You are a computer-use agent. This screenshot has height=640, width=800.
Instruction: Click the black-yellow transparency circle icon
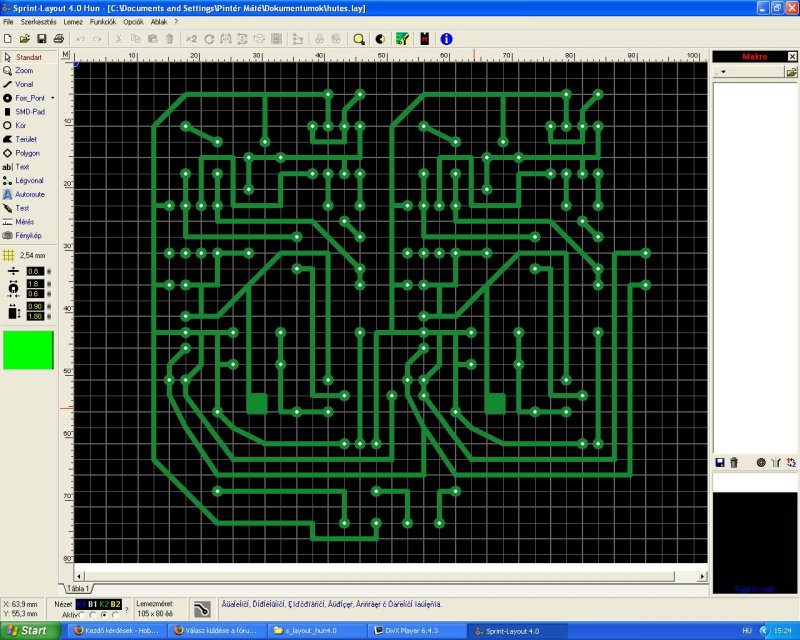point(380,39)
